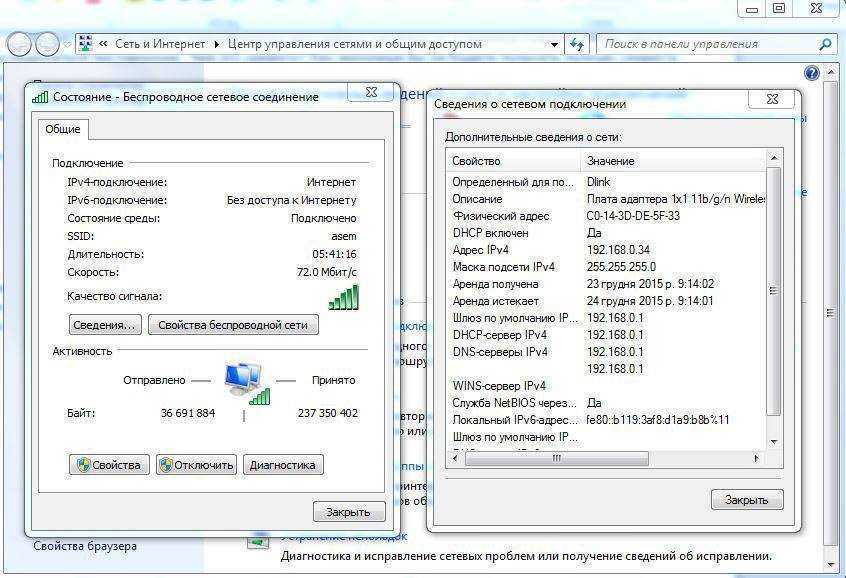
Task: Run the 'Диагностика' button
Action: tap(283, 465)
